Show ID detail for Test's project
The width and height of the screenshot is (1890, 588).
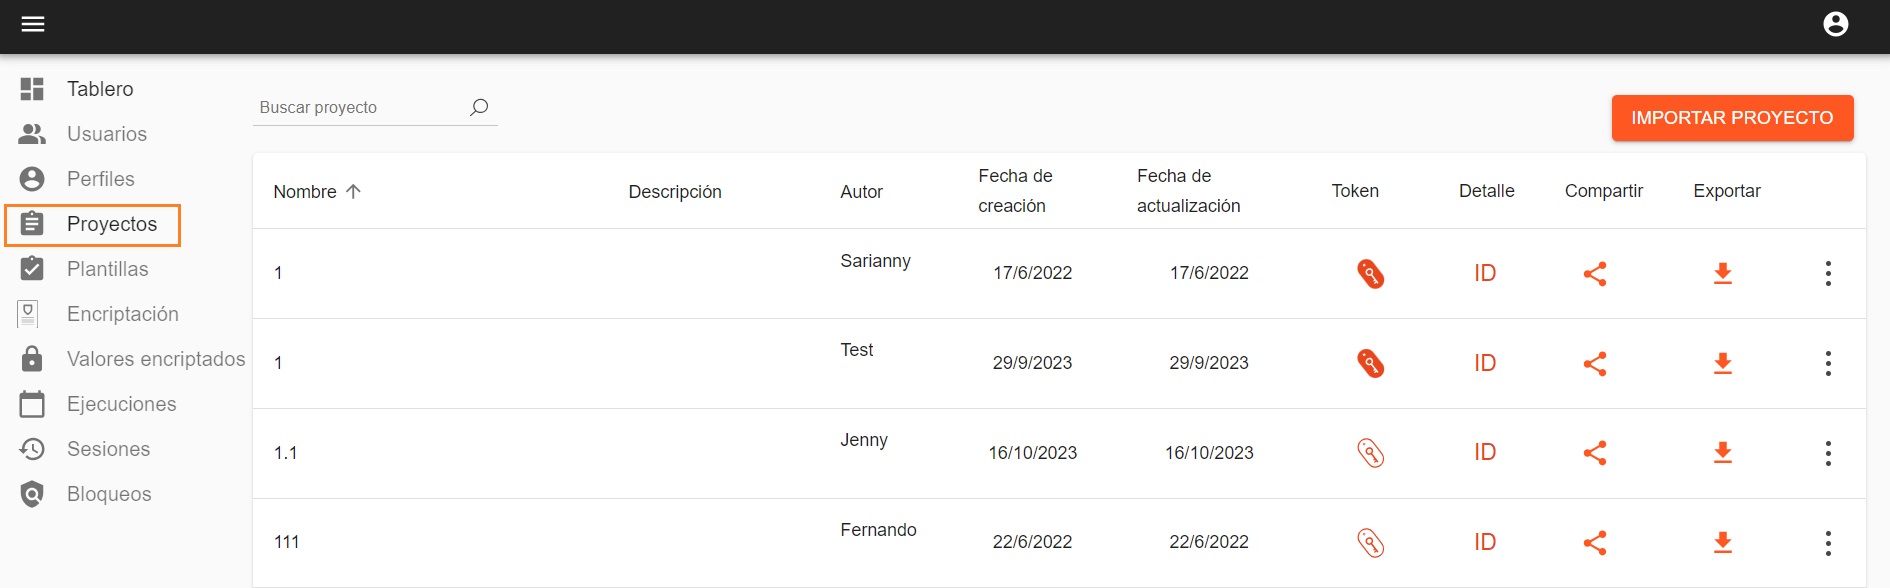(x=1485, y=363)
